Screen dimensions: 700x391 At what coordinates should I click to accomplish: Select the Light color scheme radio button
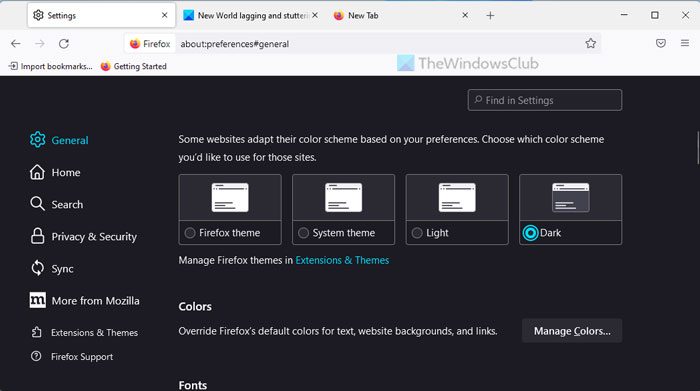(417, 233)
